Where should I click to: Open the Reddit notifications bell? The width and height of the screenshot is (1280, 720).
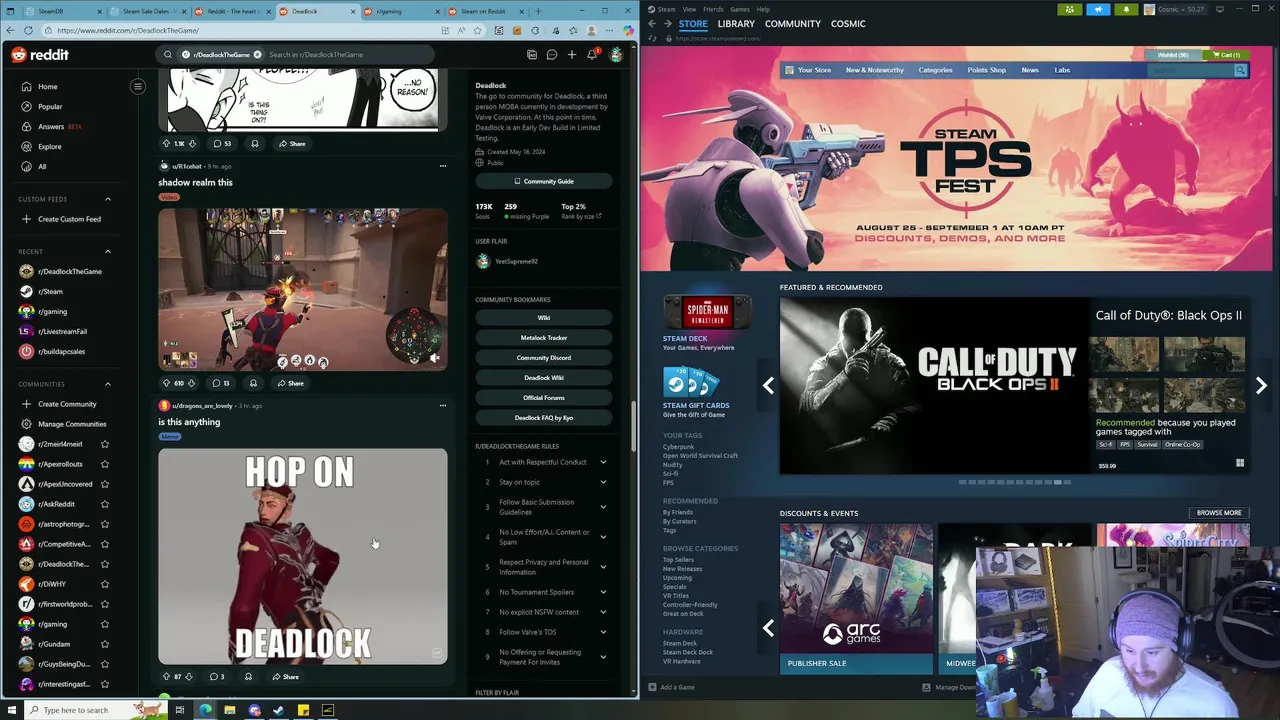coord(592,55)
